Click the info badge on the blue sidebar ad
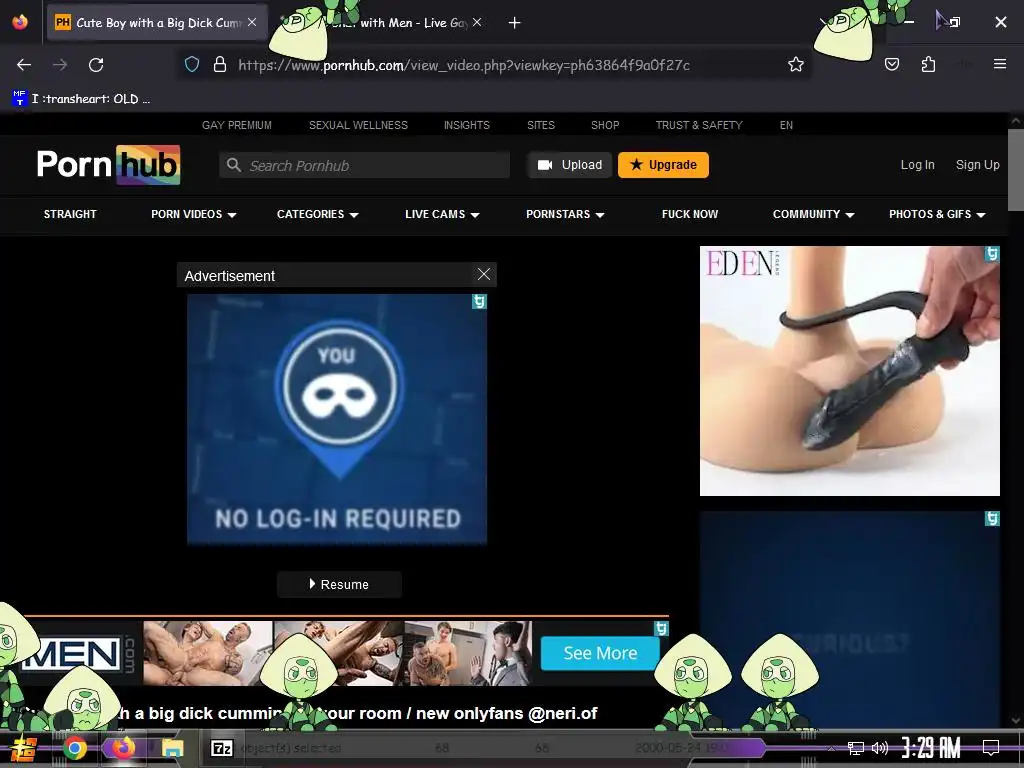The width and height of the screenshot is (1024, 768). point(992,519)
